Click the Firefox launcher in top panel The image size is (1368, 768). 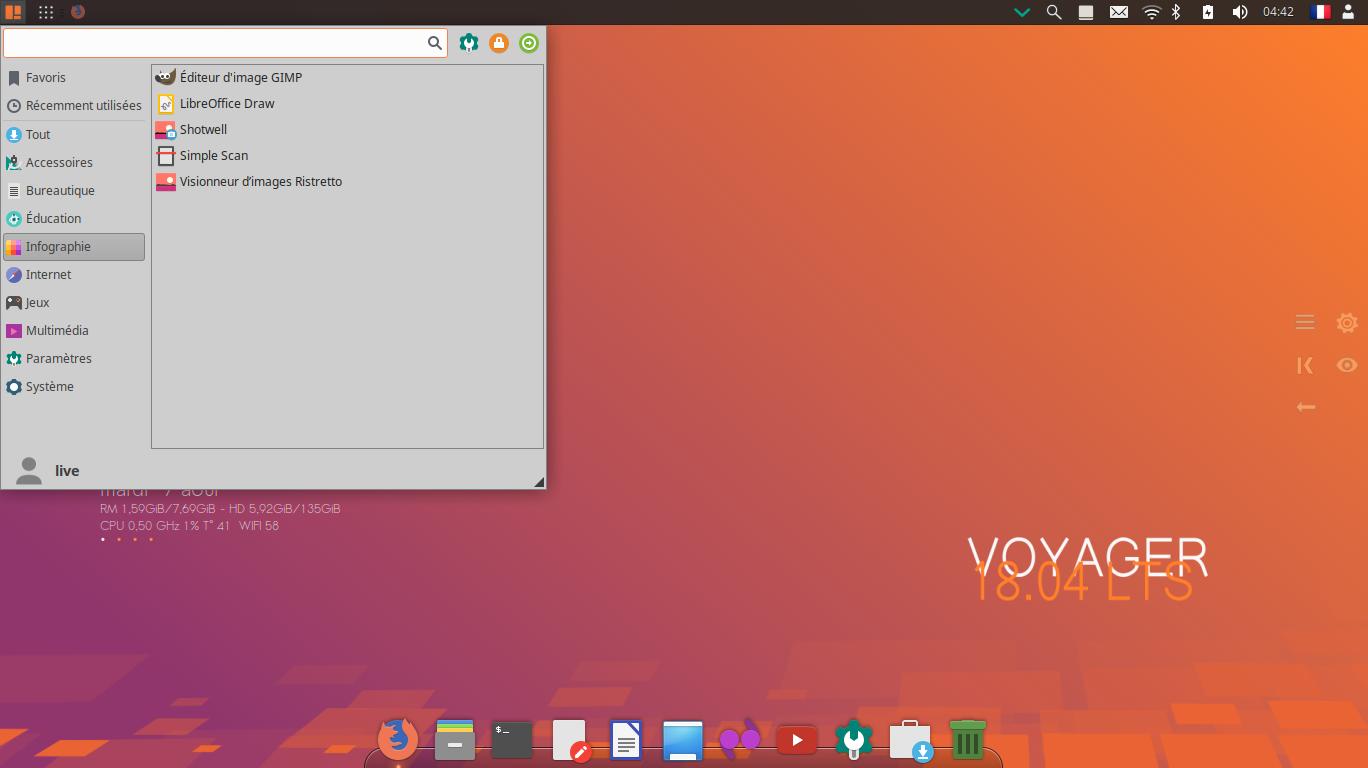click(78, 12)
